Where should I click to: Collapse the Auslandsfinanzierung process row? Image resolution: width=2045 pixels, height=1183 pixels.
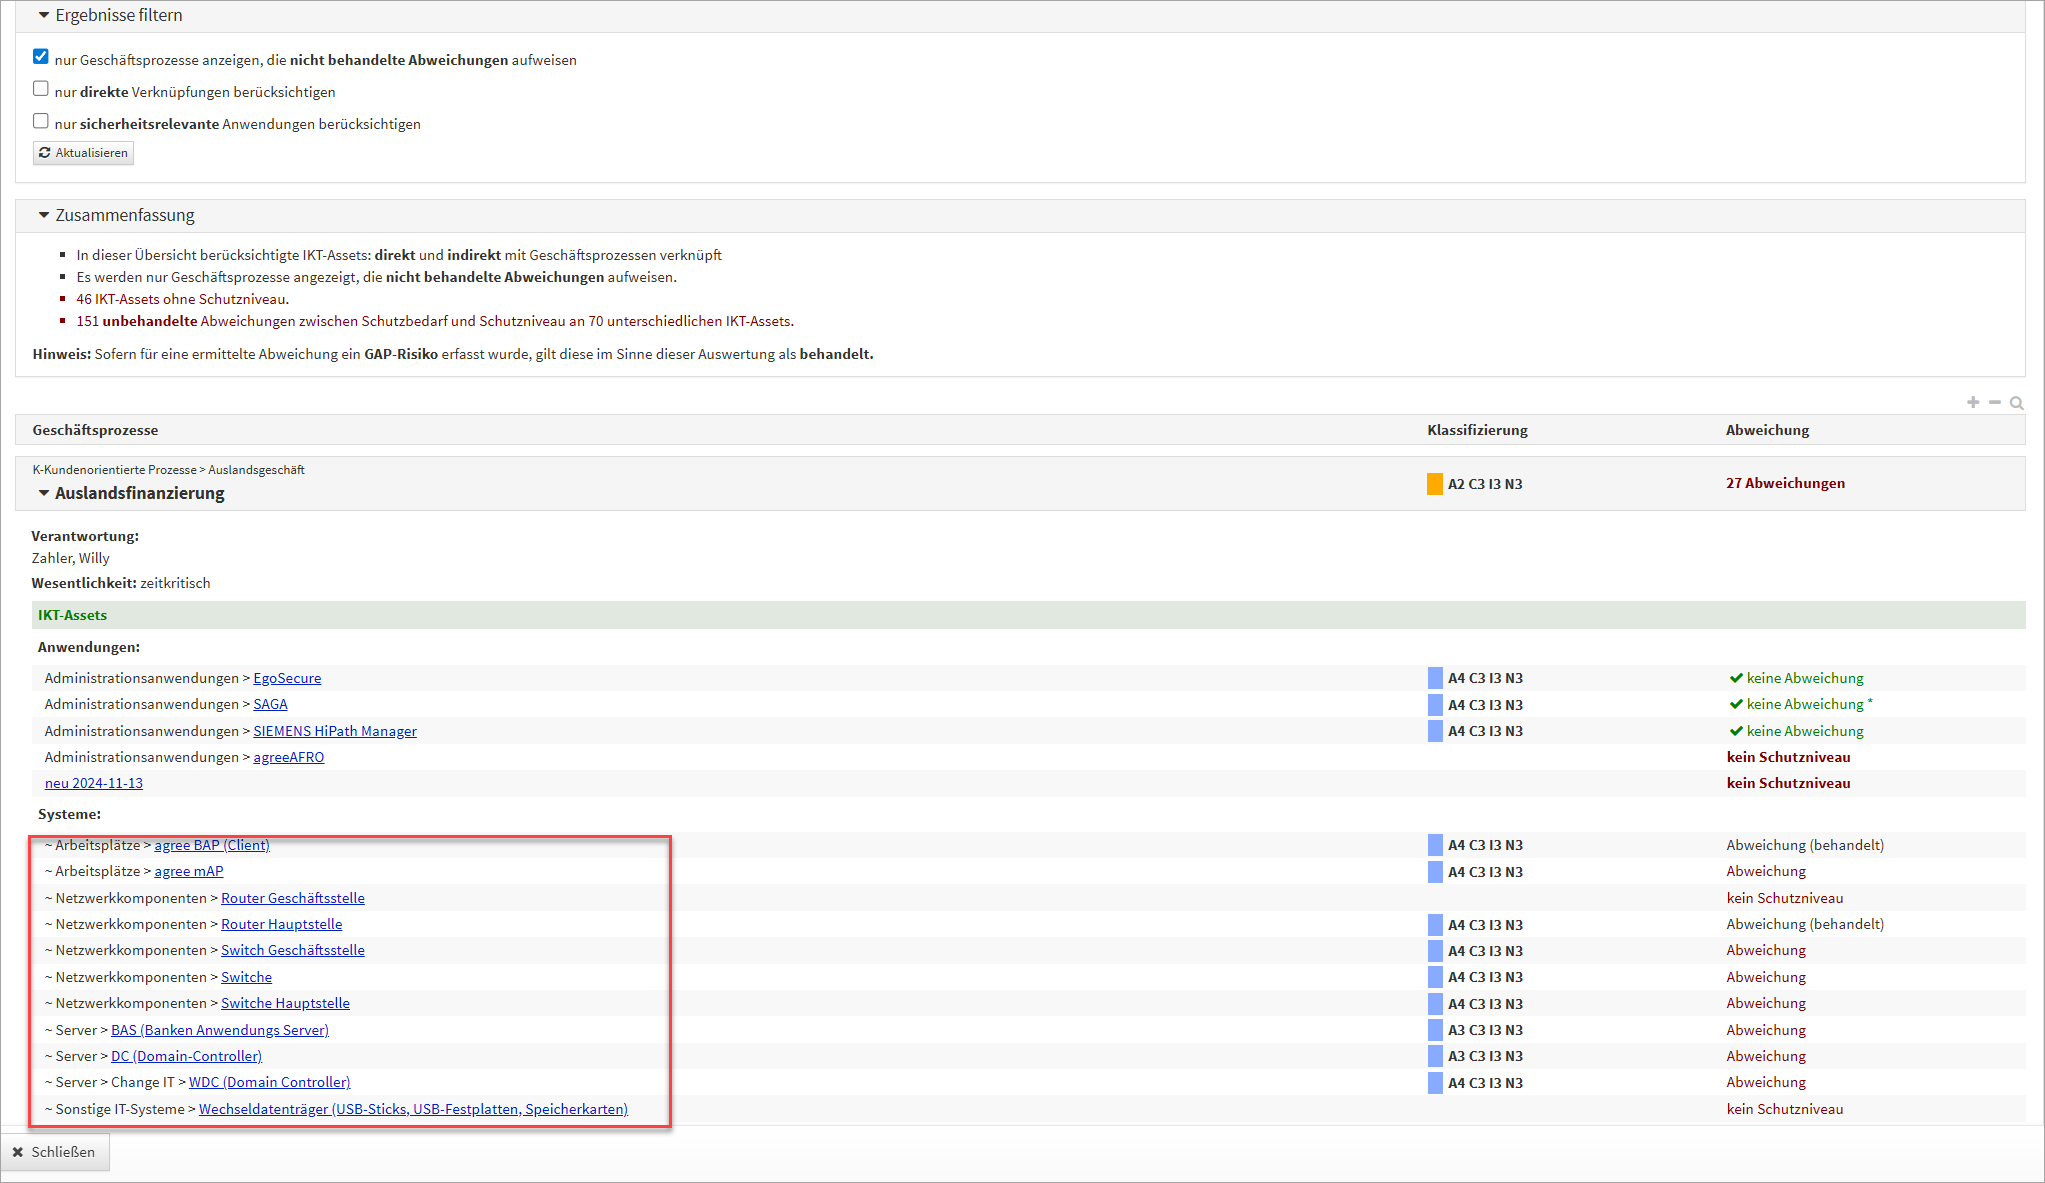44,493
